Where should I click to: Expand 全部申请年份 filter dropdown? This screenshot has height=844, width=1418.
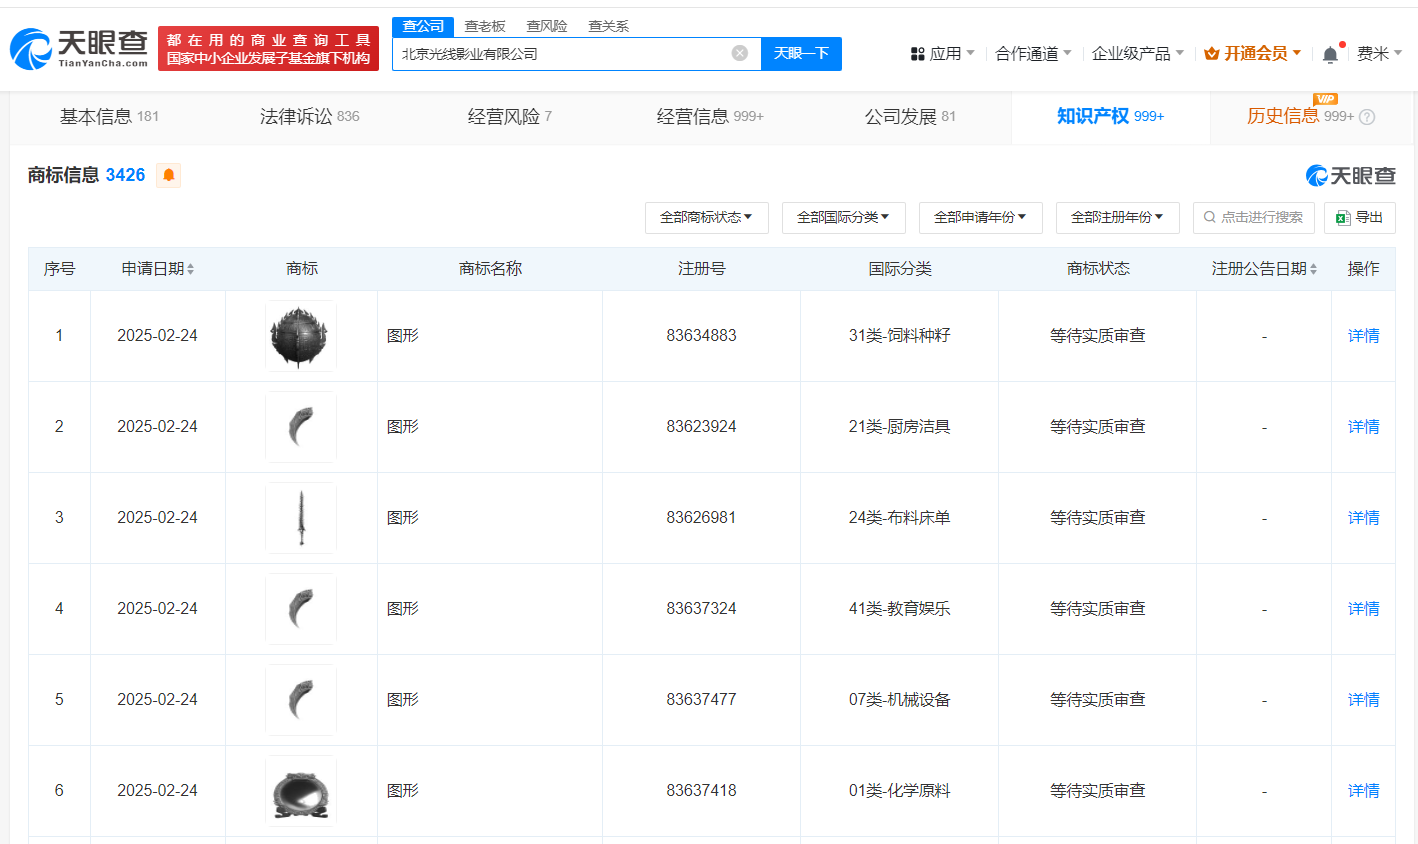pos(981,217)
